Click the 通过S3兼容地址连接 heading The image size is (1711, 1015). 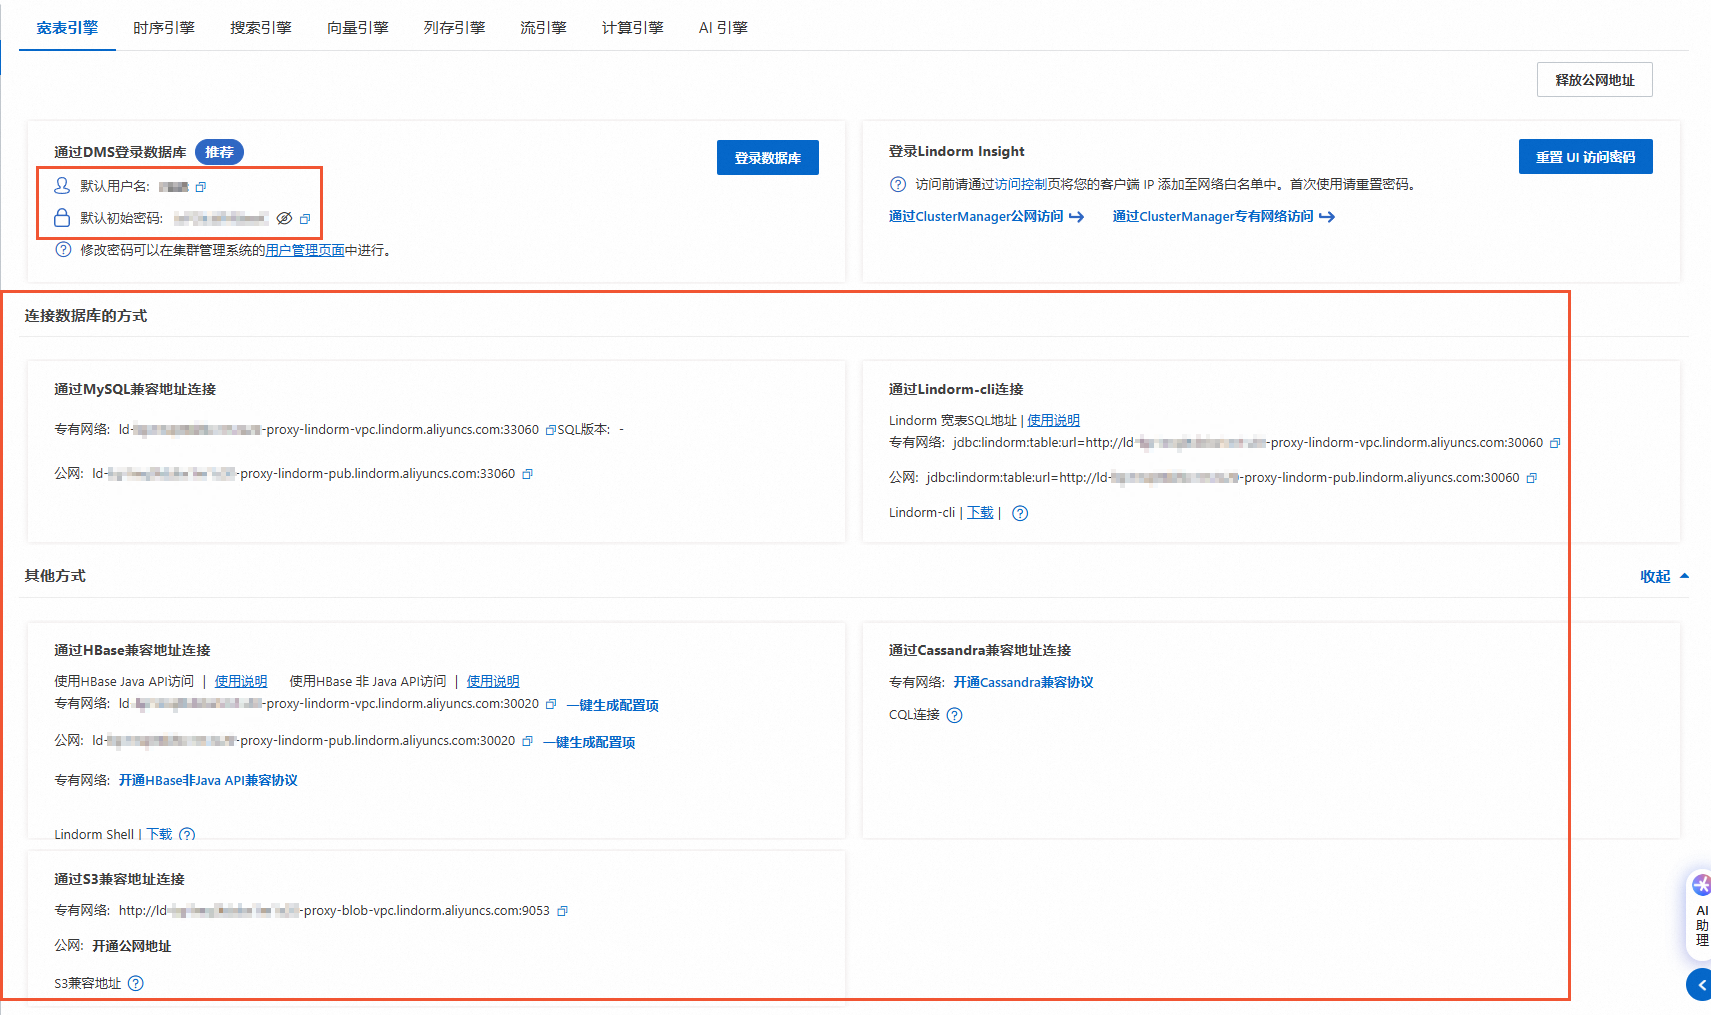pyautogui.click(x=119, y=880)
